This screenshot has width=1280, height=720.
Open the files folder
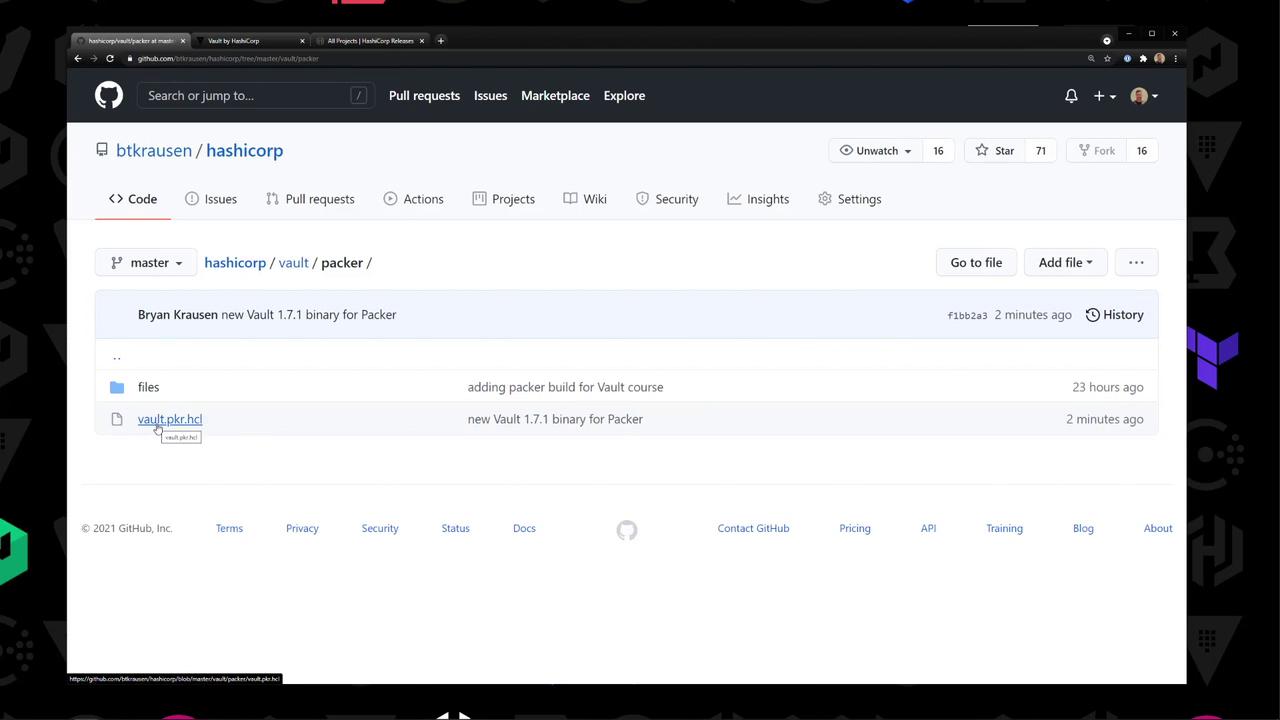pyautogui.click(x=148, y=387)
